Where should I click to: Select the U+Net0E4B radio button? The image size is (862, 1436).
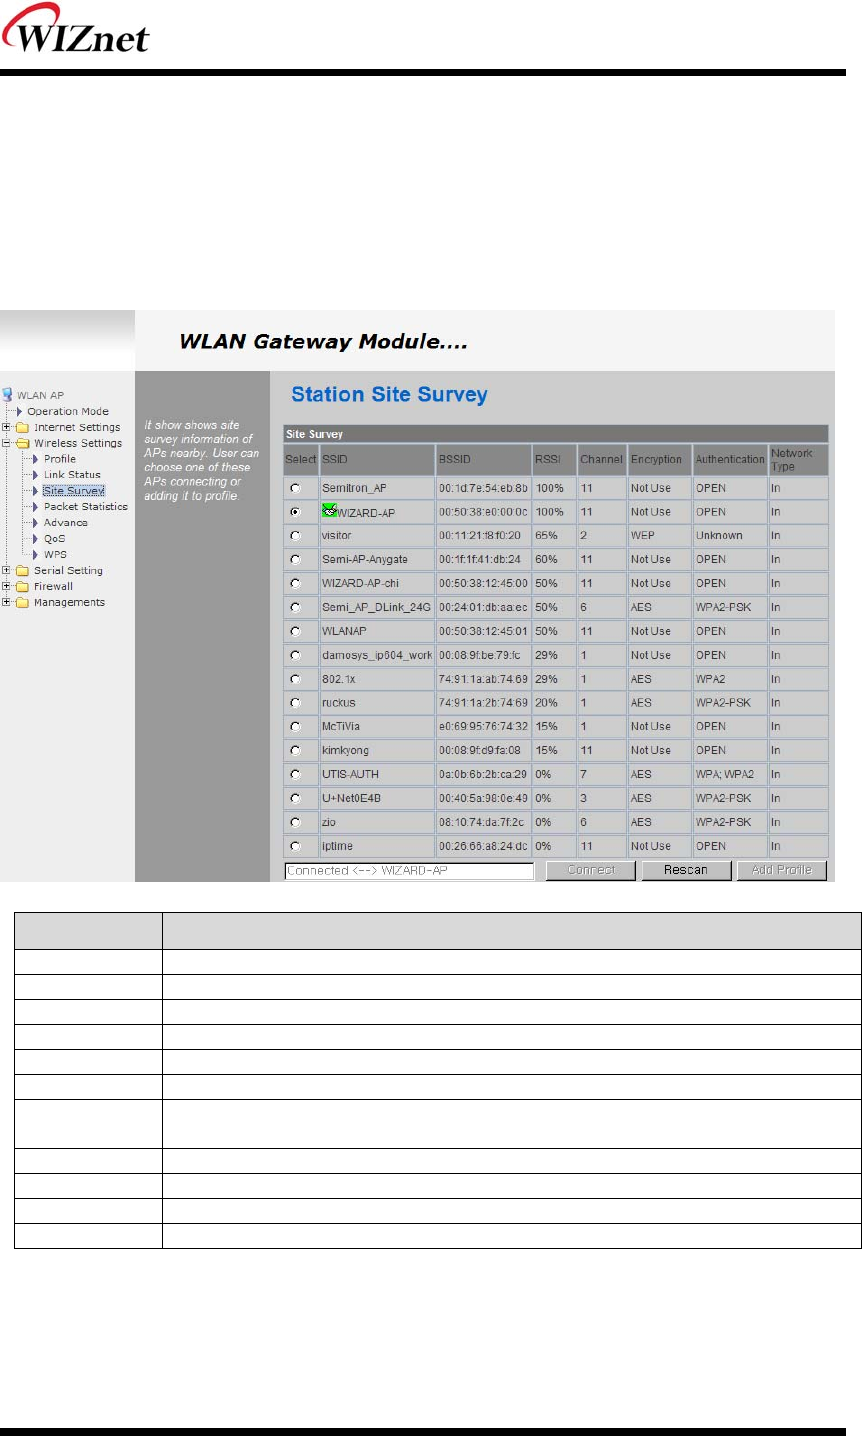point(295,798)
